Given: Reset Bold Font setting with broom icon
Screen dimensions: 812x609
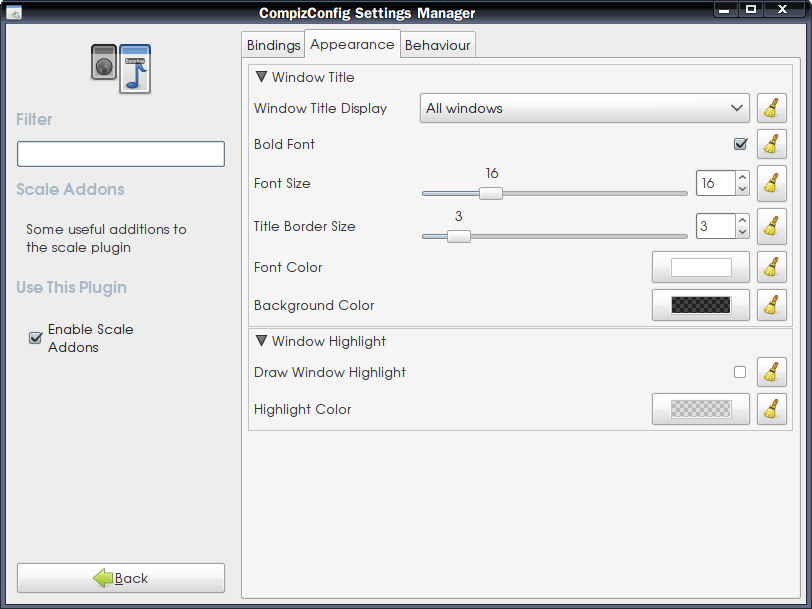Looking at the screenshot, I should 772,144.
